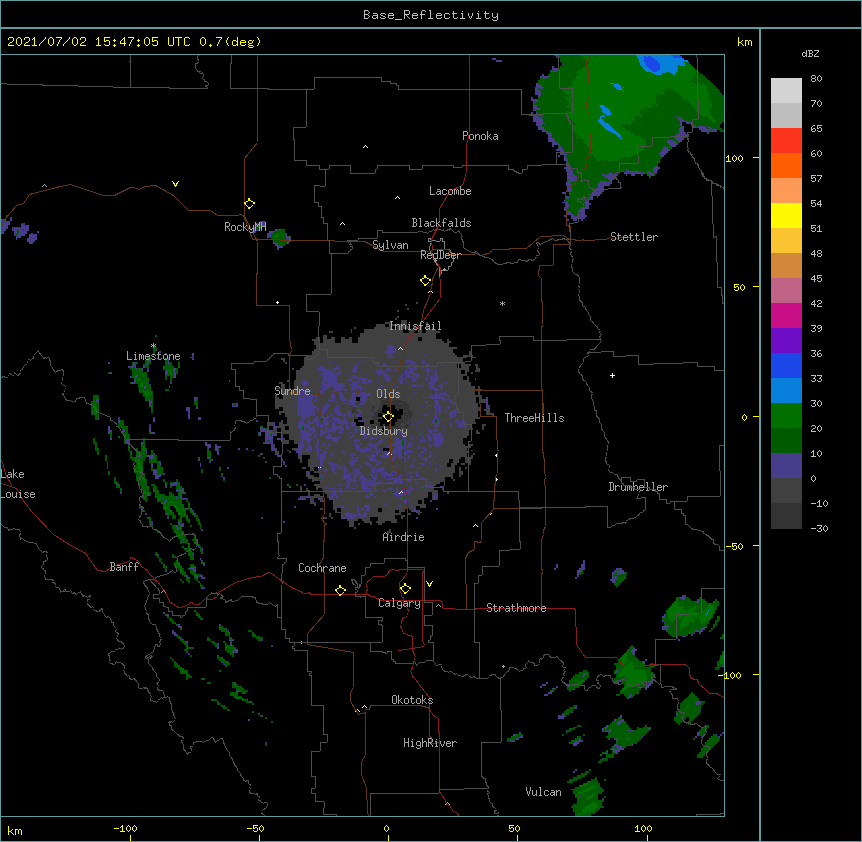This screenshot has height=842, width=862.
Task: Click the 100 tick on the right axis
Action: 734,158
